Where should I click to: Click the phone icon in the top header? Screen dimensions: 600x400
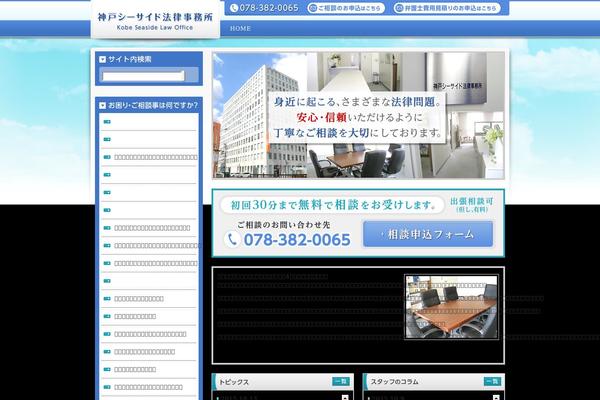click(x=234, y=8)
